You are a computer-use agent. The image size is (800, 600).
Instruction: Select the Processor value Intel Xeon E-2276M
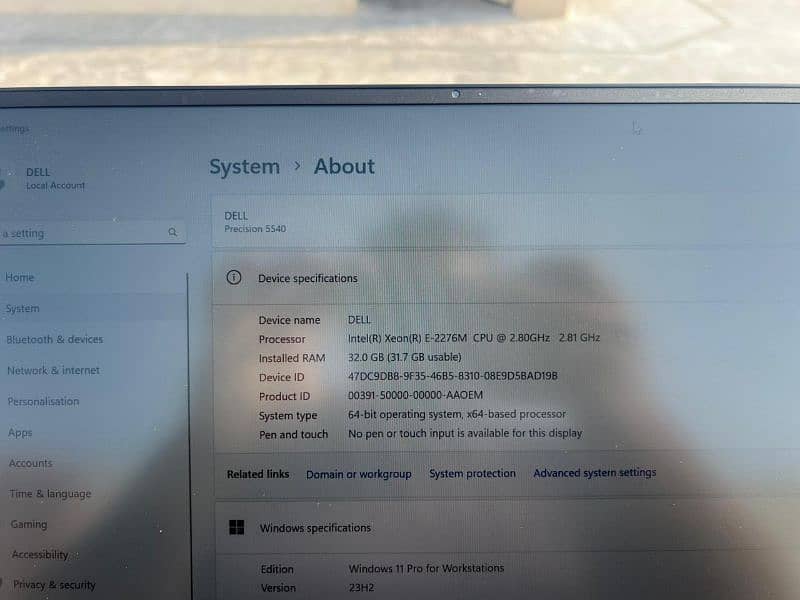474,338
